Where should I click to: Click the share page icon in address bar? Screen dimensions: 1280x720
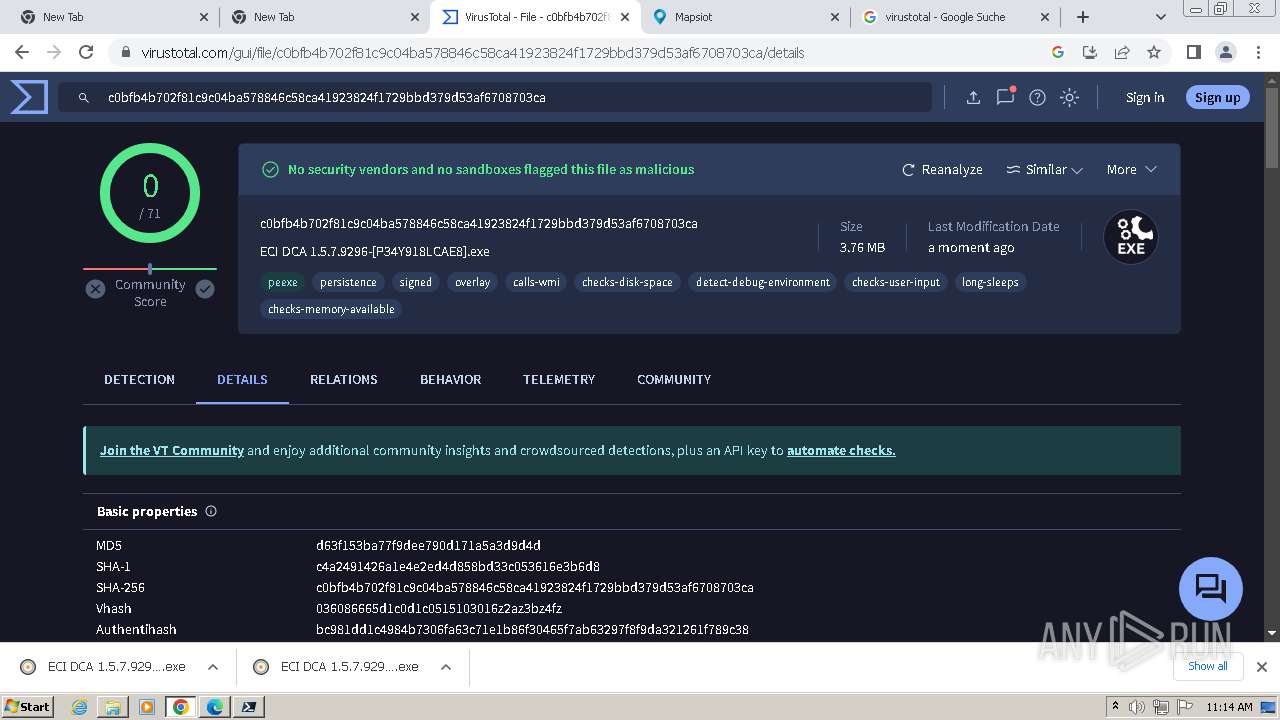(1122, 52)
